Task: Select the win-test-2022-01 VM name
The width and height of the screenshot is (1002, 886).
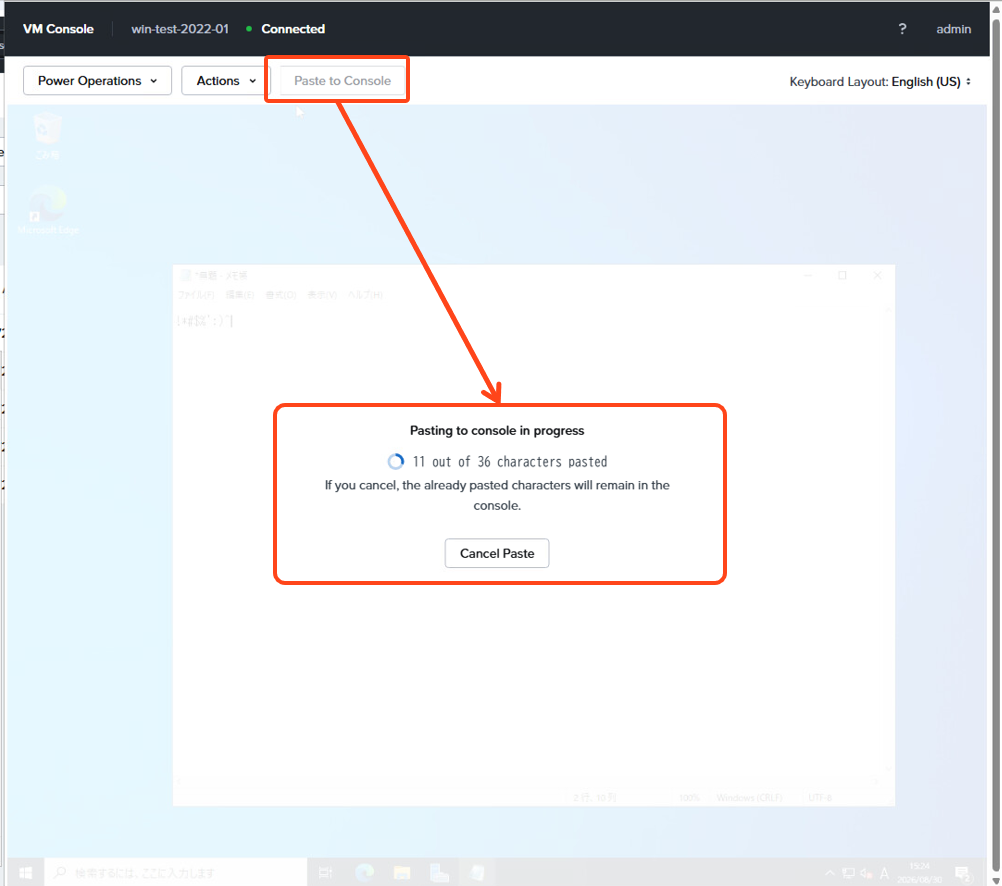Action: (180, 29)
